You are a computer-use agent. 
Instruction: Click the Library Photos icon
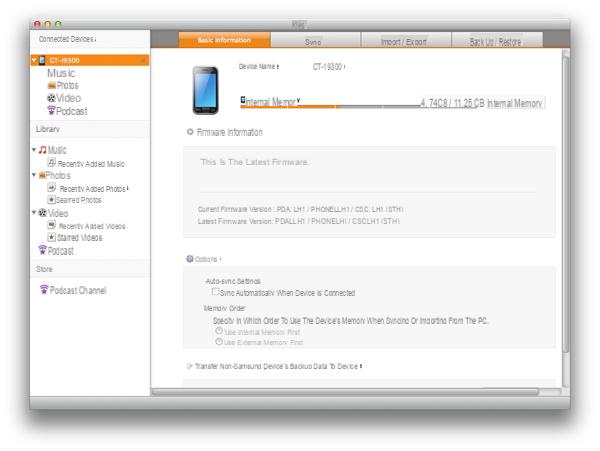pos(42,175)
